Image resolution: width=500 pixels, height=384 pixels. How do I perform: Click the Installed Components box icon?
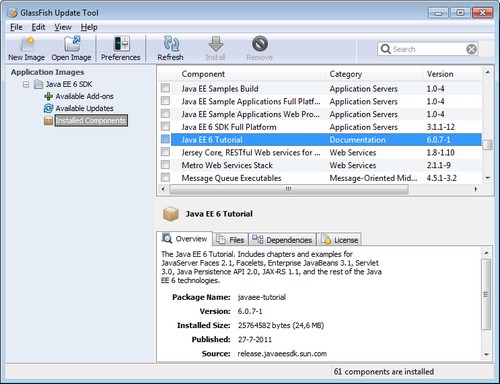click(48, 120)
